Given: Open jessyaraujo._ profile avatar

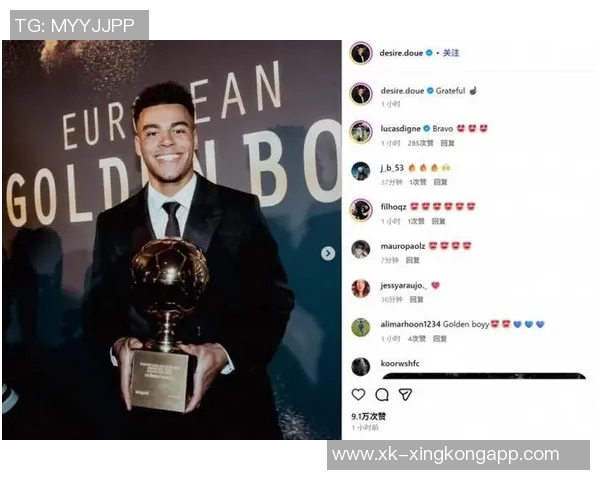Looking at the screenshot, I should (361, 289).
